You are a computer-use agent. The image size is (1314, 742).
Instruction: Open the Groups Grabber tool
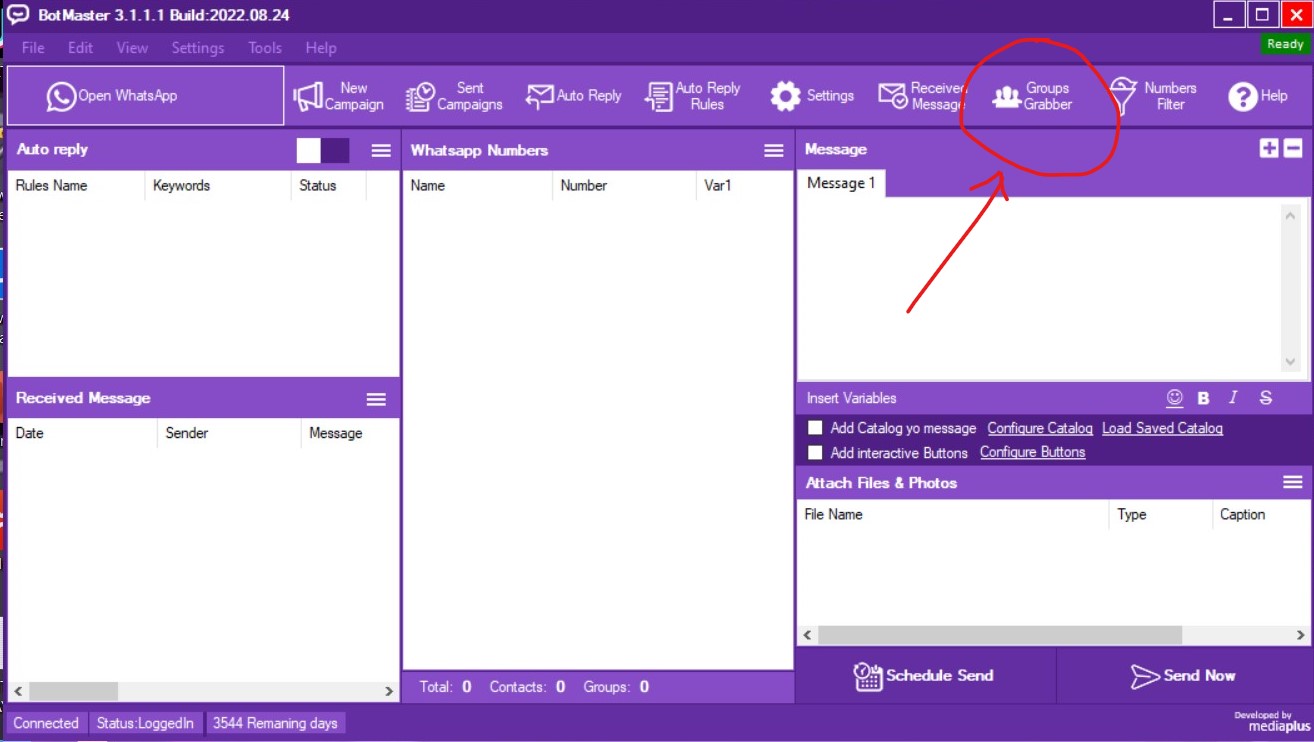pos(1032,96)
